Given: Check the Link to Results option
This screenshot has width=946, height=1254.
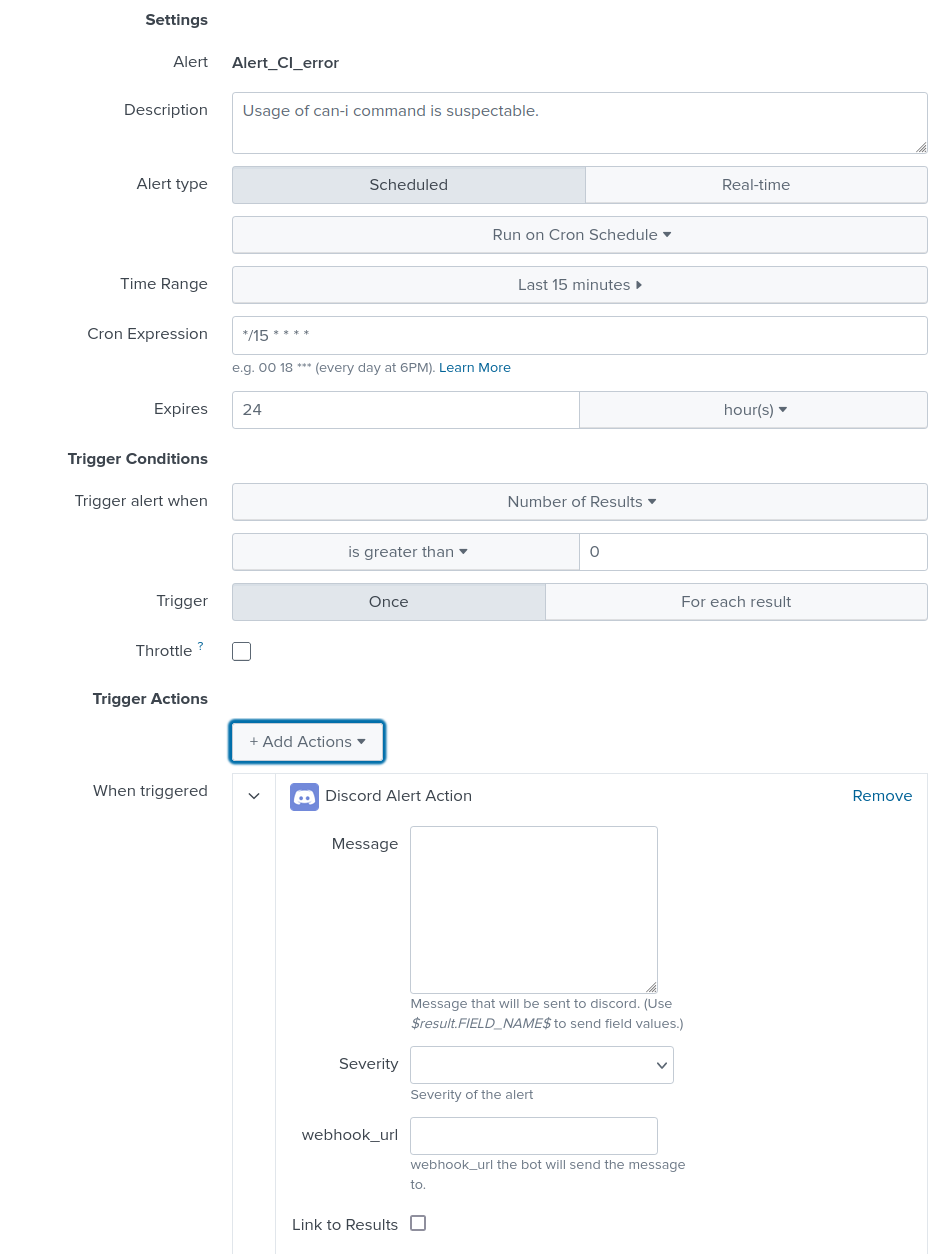Looking at the screenshot, I should click(418, 1223).
